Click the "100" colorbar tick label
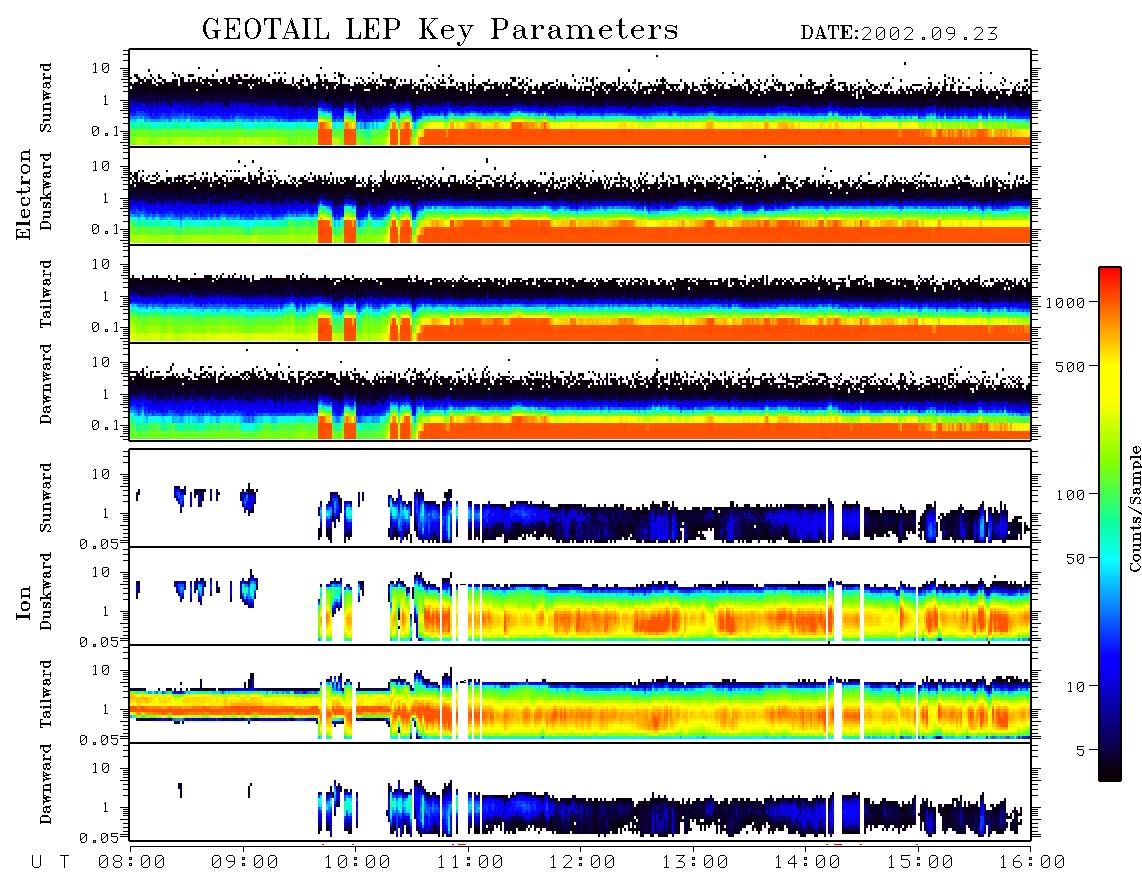 pos(1070,495)
